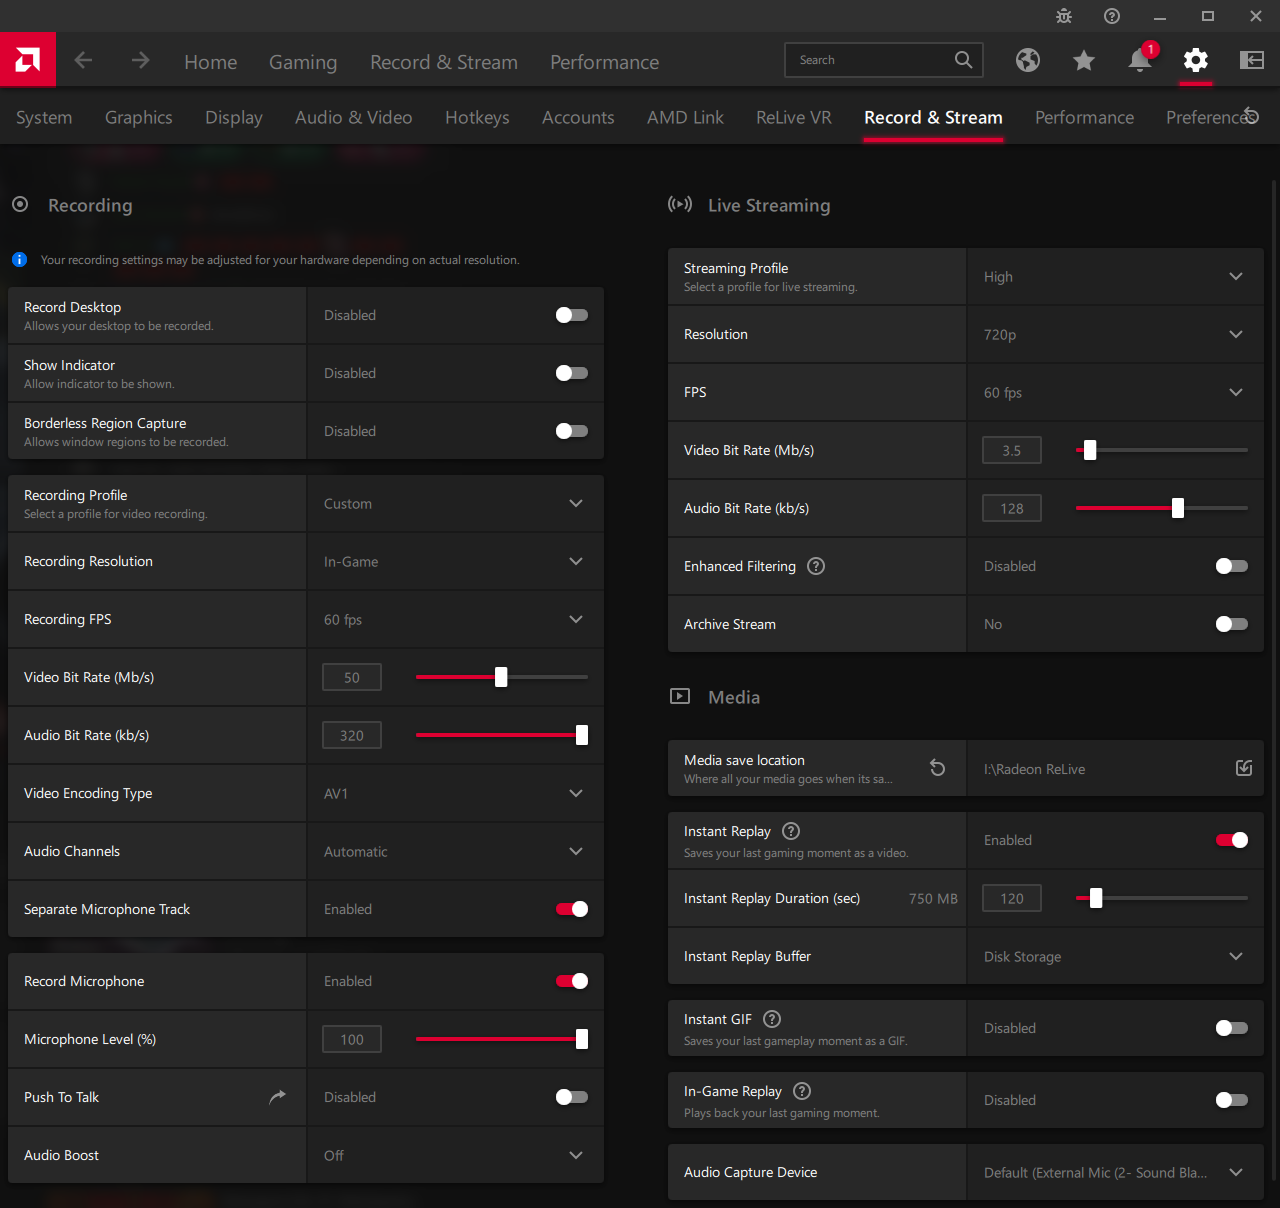Reset Media save location to default
The width and height of the screenshot is (1280, 1208).
click(x=937, y=768)
